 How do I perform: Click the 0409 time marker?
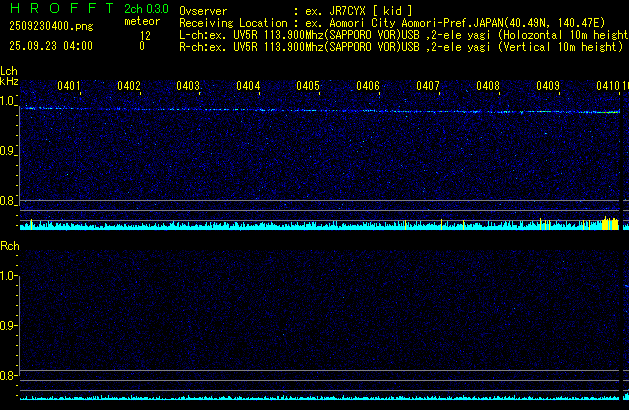[x=548, y=87]
